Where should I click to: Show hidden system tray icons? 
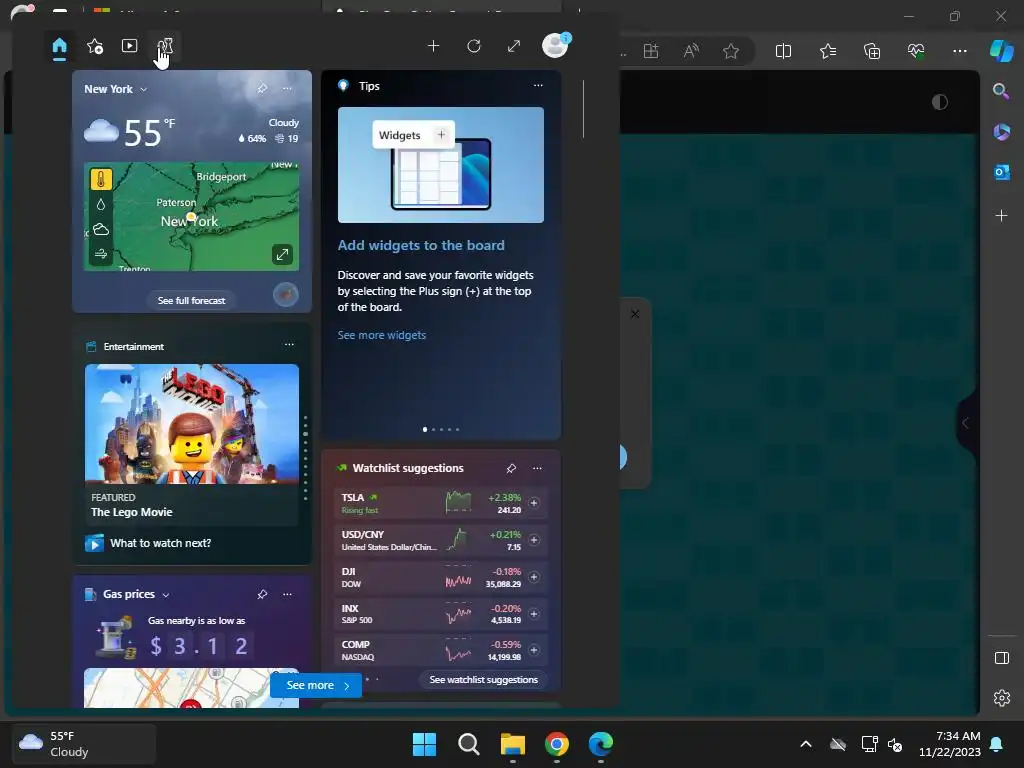click(806, 744)
